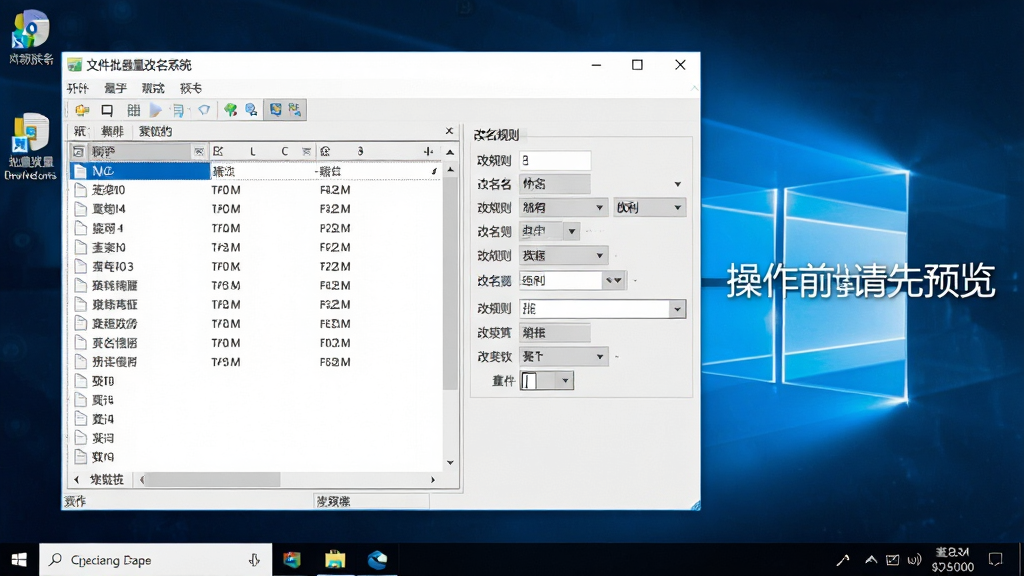The height and width of the screenshot is (576, 1024).
Task: Switch to the third tab above file list
Action: click(155, 131)
